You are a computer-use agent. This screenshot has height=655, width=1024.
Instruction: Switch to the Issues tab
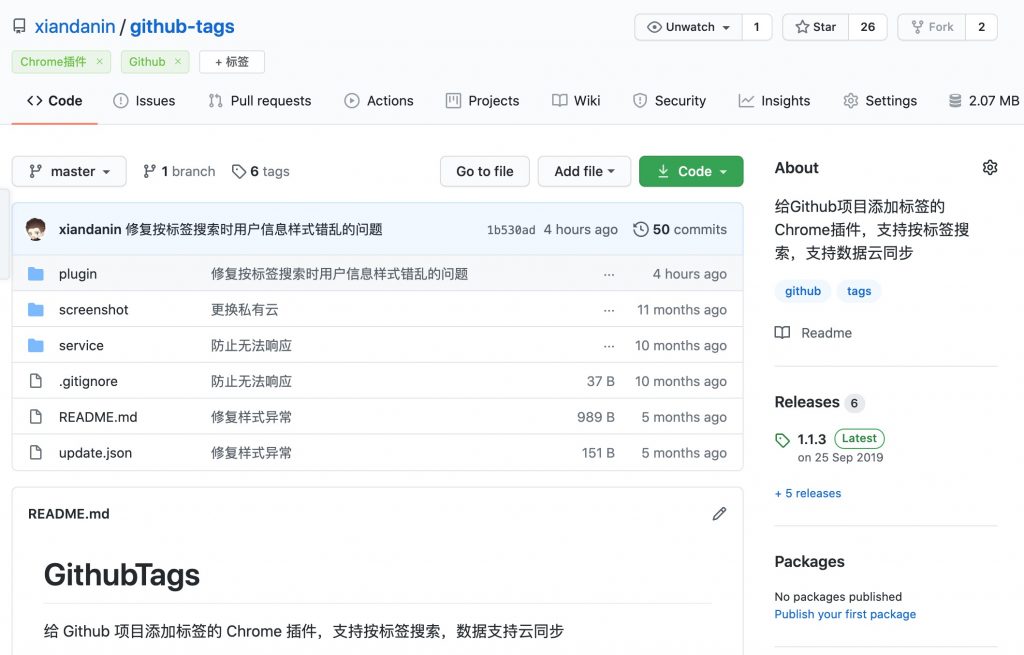point(144,101)
